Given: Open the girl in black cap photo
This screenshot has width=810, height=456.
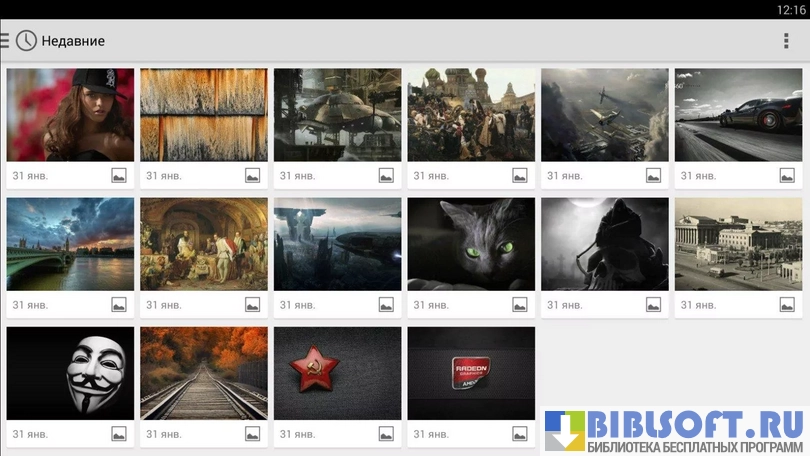Looking at the screenshot, I should [x=70, y=115].
